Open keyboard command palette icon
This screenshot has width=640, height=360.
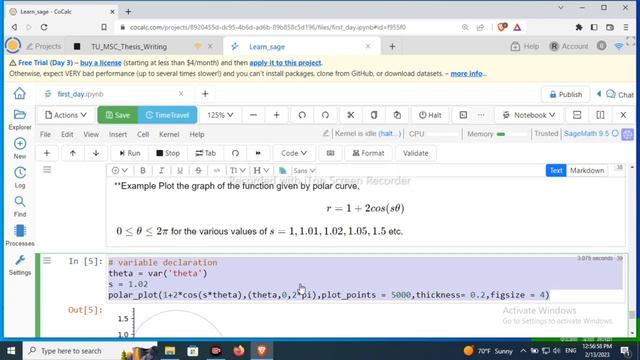pyautogui.click(x=331, y=153)
